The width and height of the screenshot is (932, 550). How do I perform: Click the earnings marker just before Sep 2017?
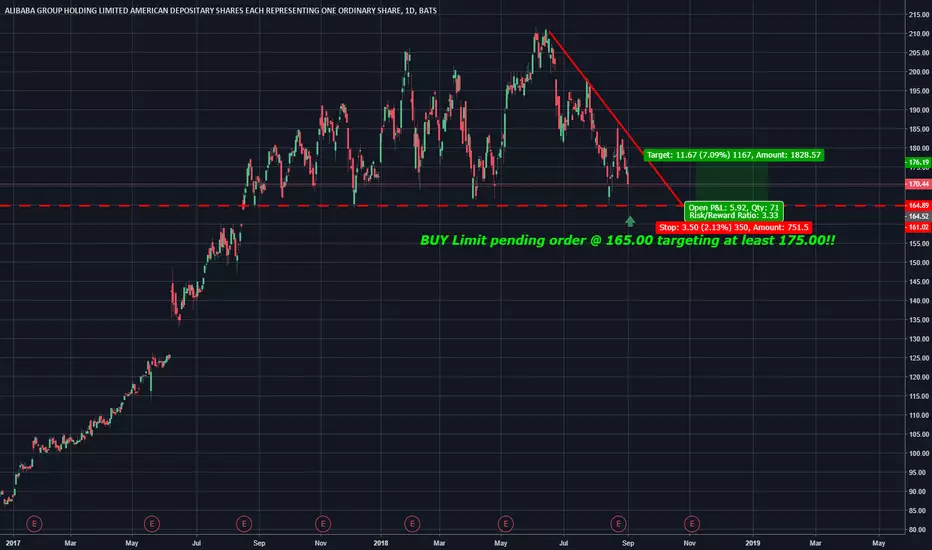pos(244,524)
